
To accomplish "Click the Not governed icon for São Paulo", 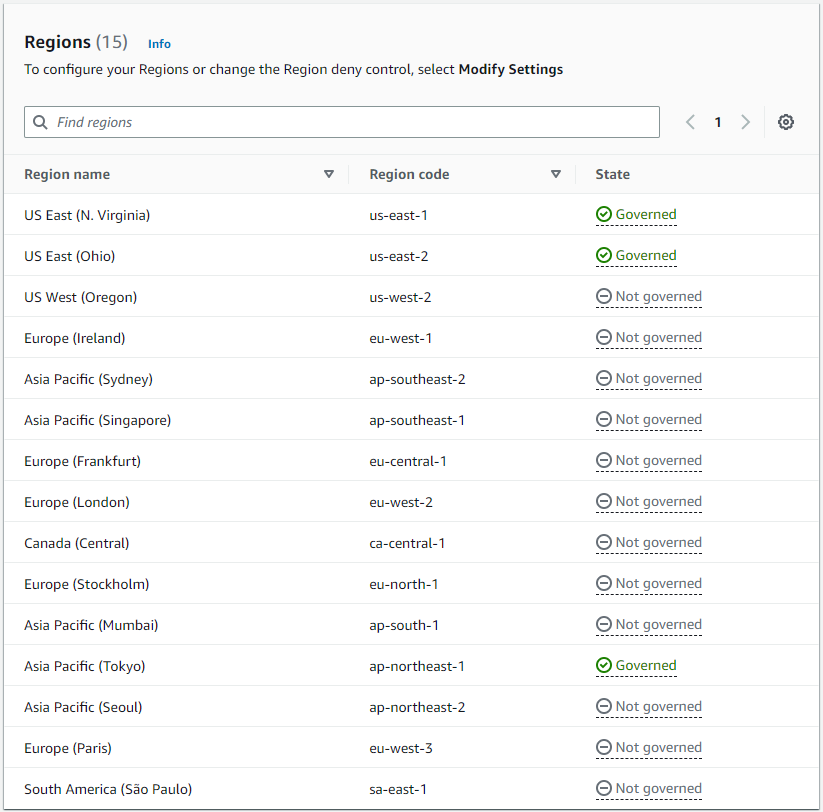I will pyautogui.click(x=603, y=789).
